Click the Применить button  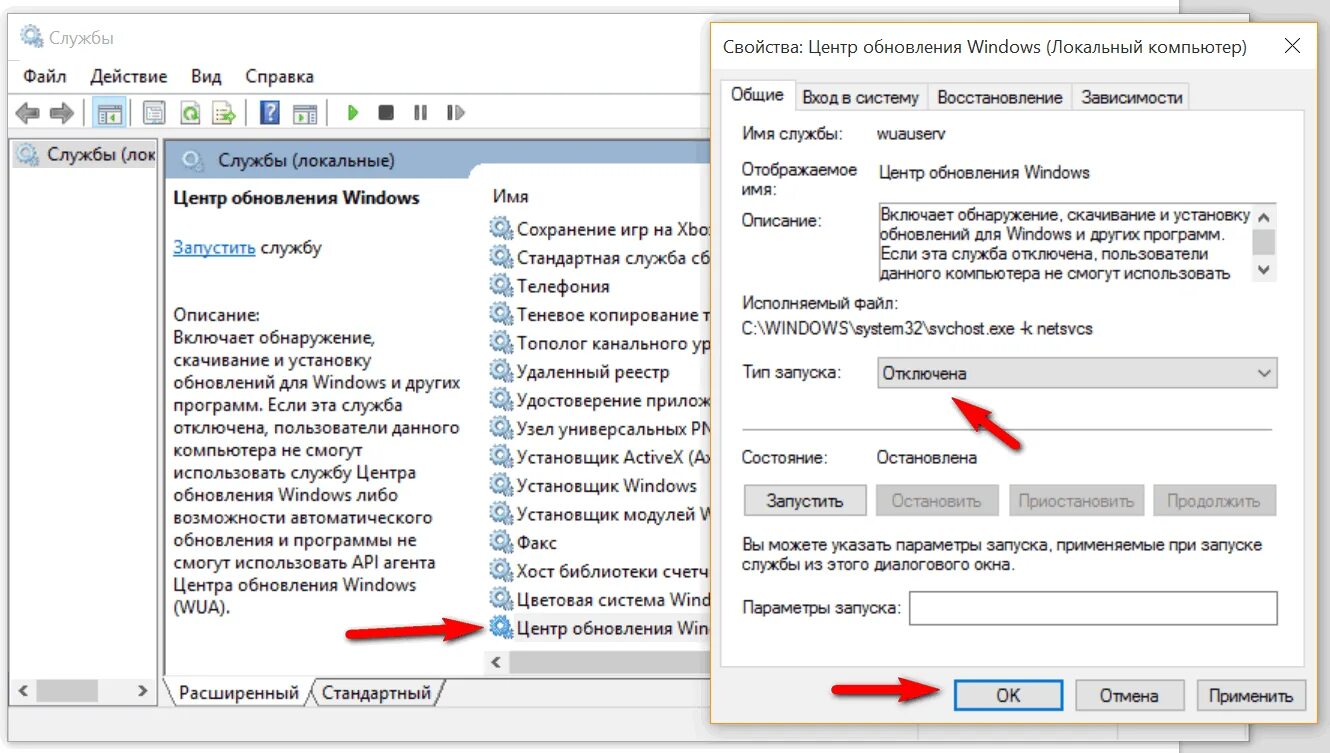click(x=1250, y=695)
